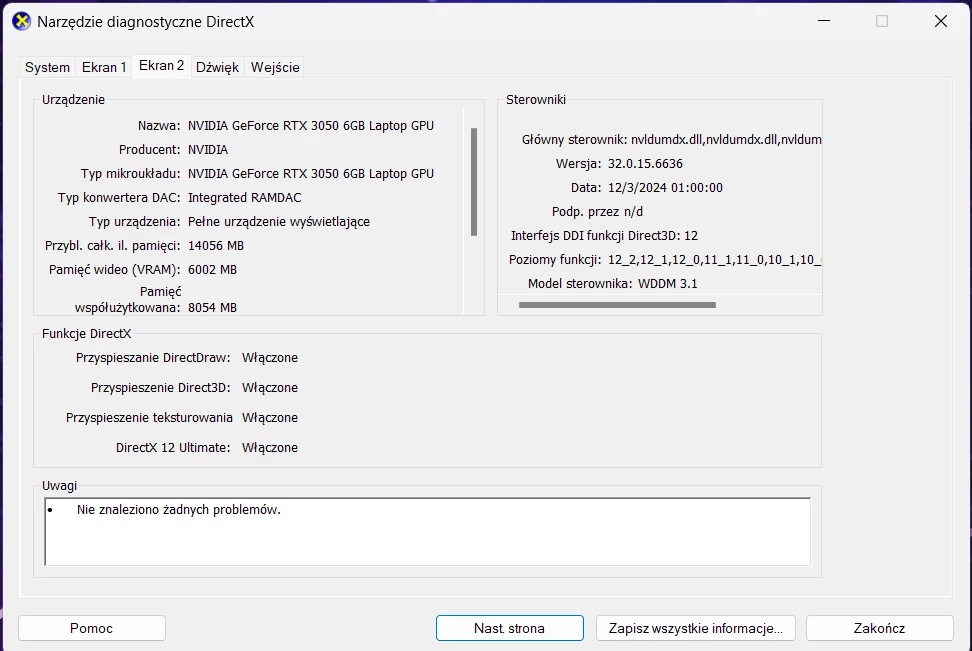Switch to the Wejście tab
Image resolution: width=972 pixels, height=651 pixels.
pos(274,67)
